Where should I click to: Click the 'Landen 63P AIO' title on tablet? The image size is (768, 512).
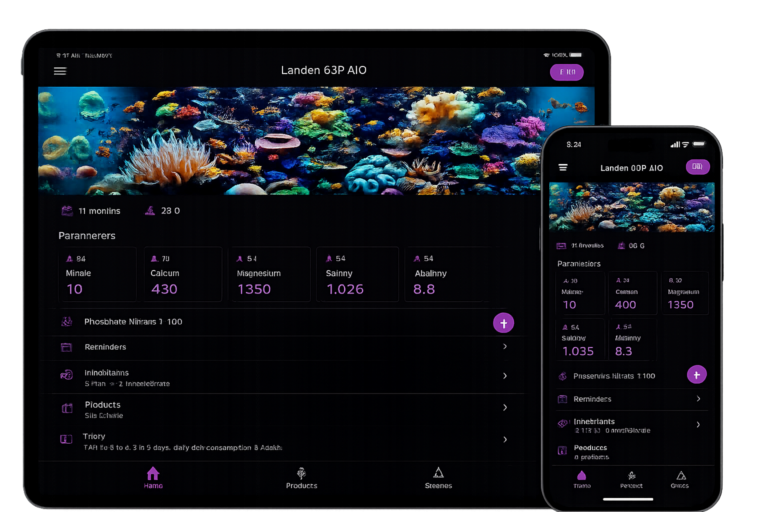click(x=324, y=71)
